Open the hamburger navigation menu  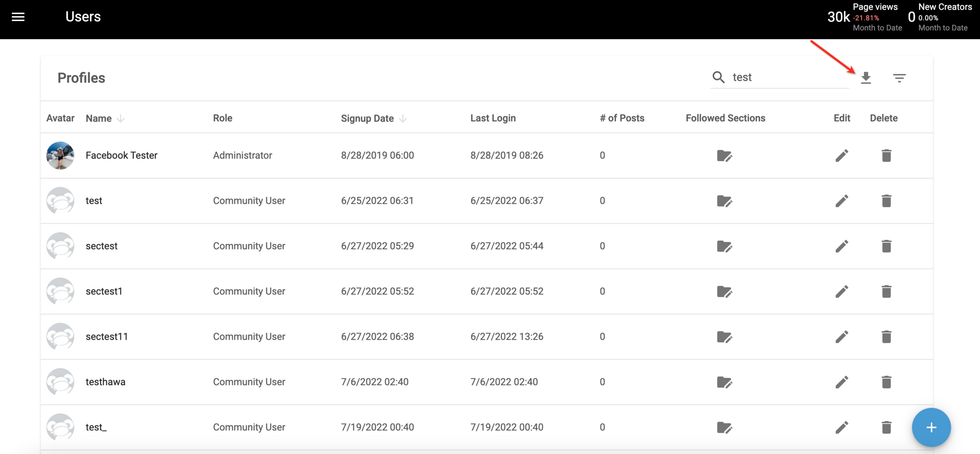(18, 17)
